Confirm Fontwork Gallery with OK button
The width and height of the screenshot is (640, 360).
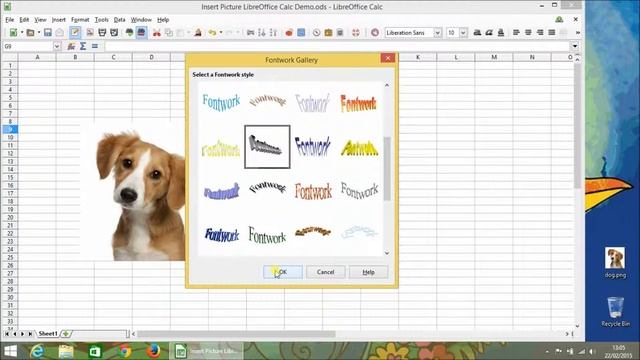click(x=283, y=272)
